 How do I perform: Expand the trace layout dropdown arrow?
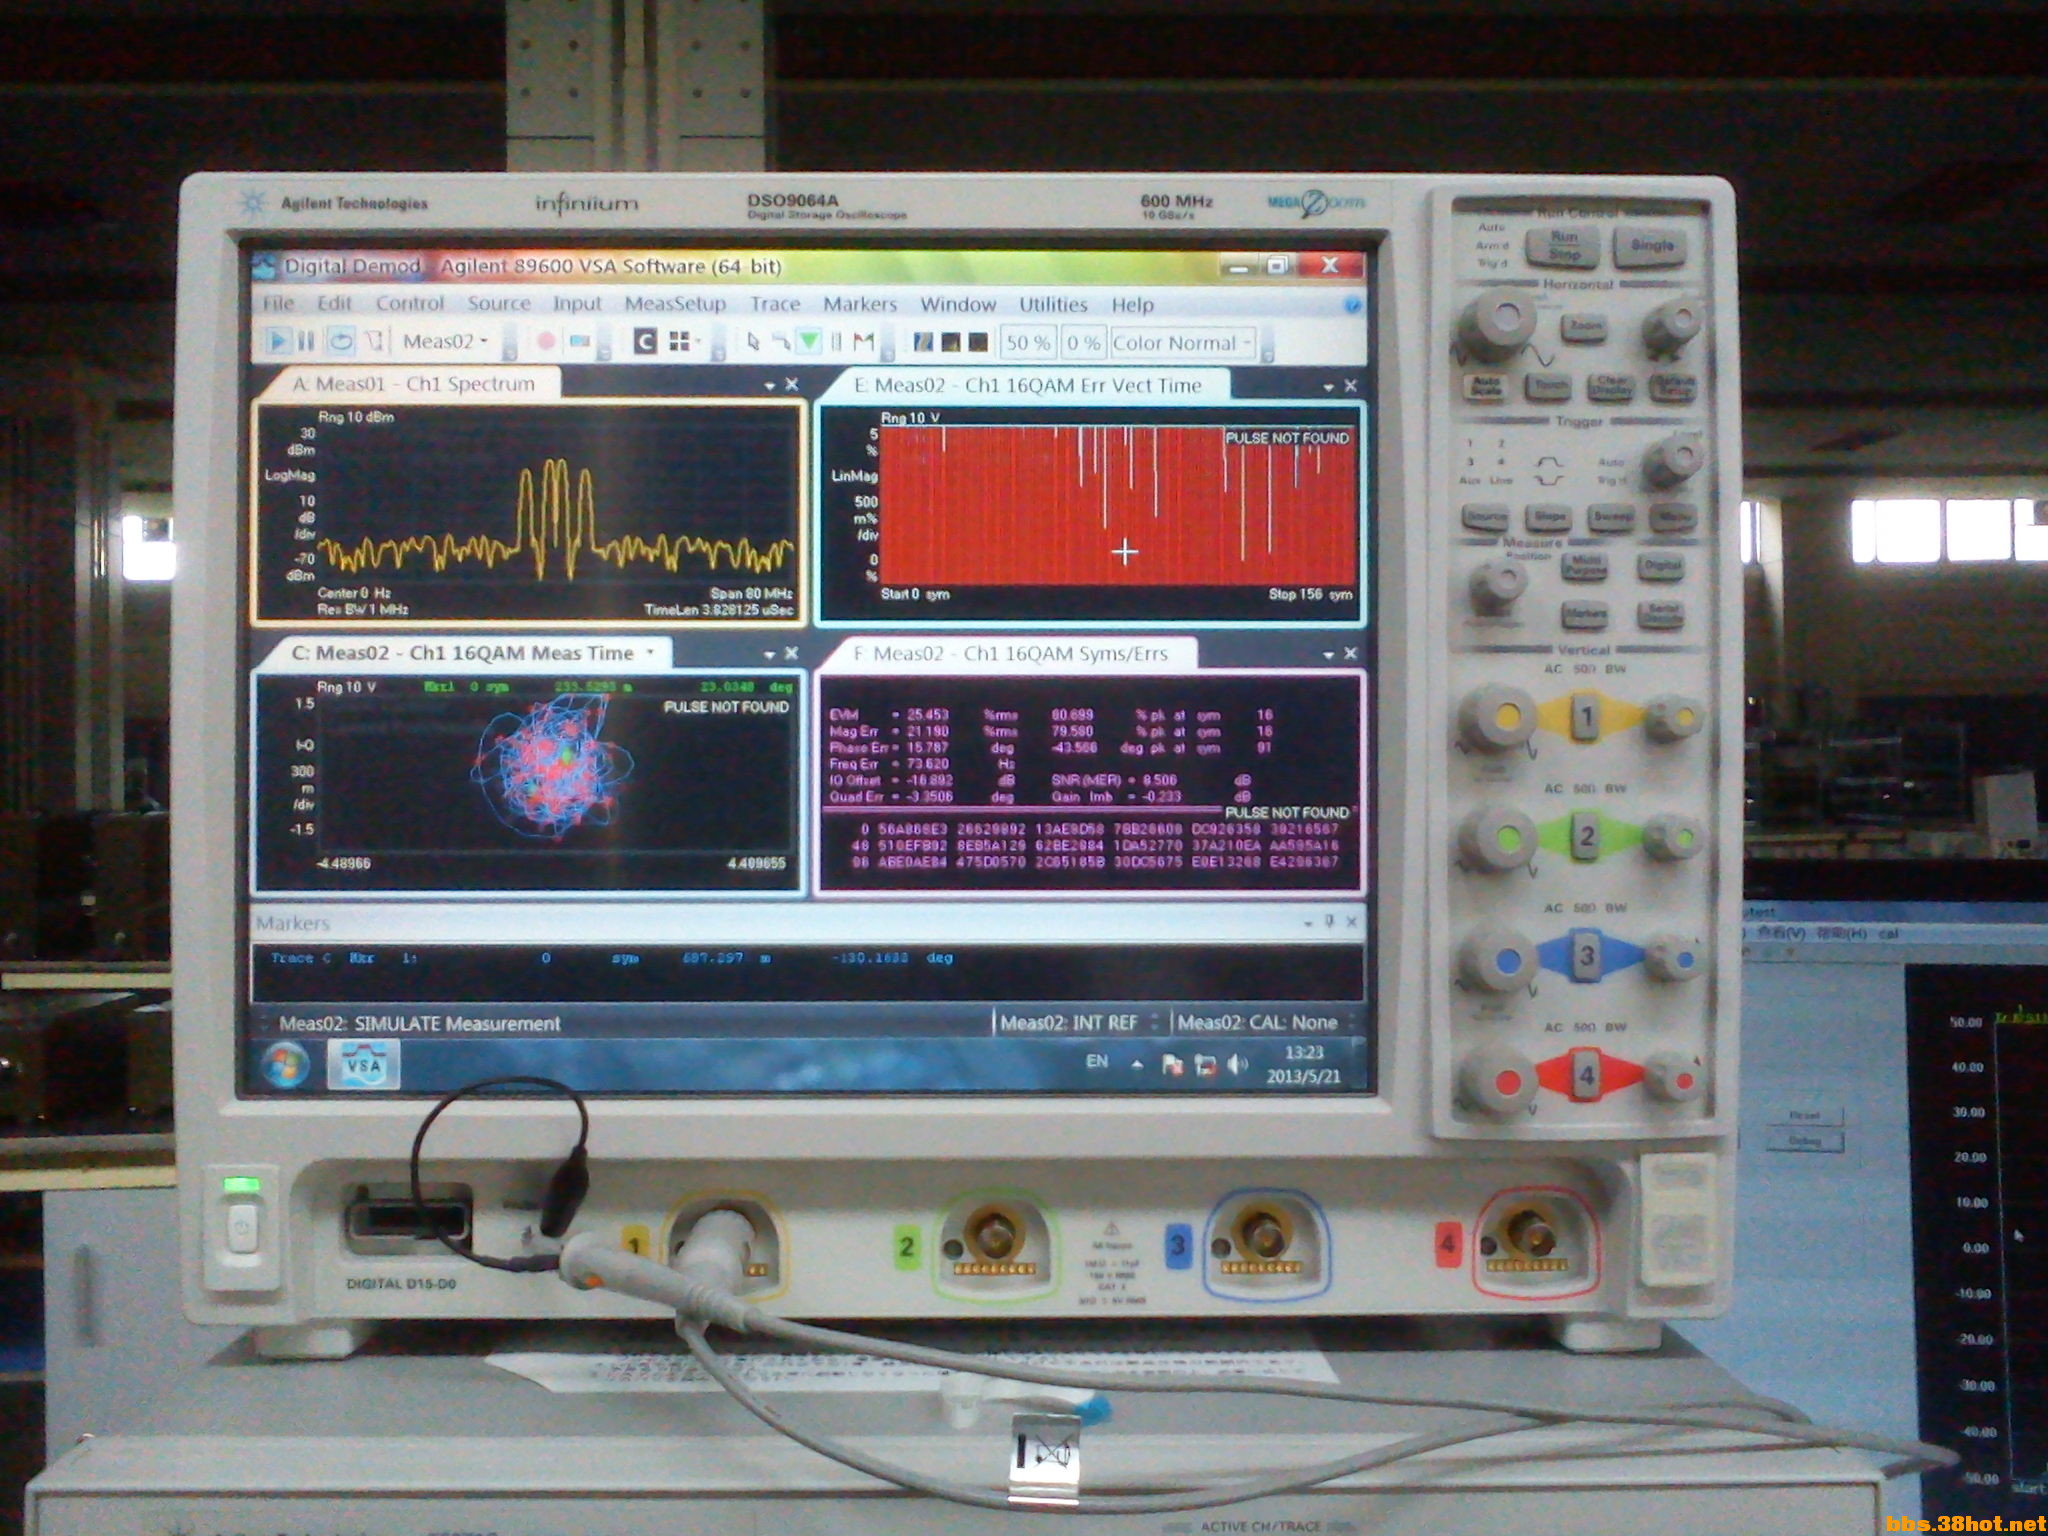pos(698,342)
